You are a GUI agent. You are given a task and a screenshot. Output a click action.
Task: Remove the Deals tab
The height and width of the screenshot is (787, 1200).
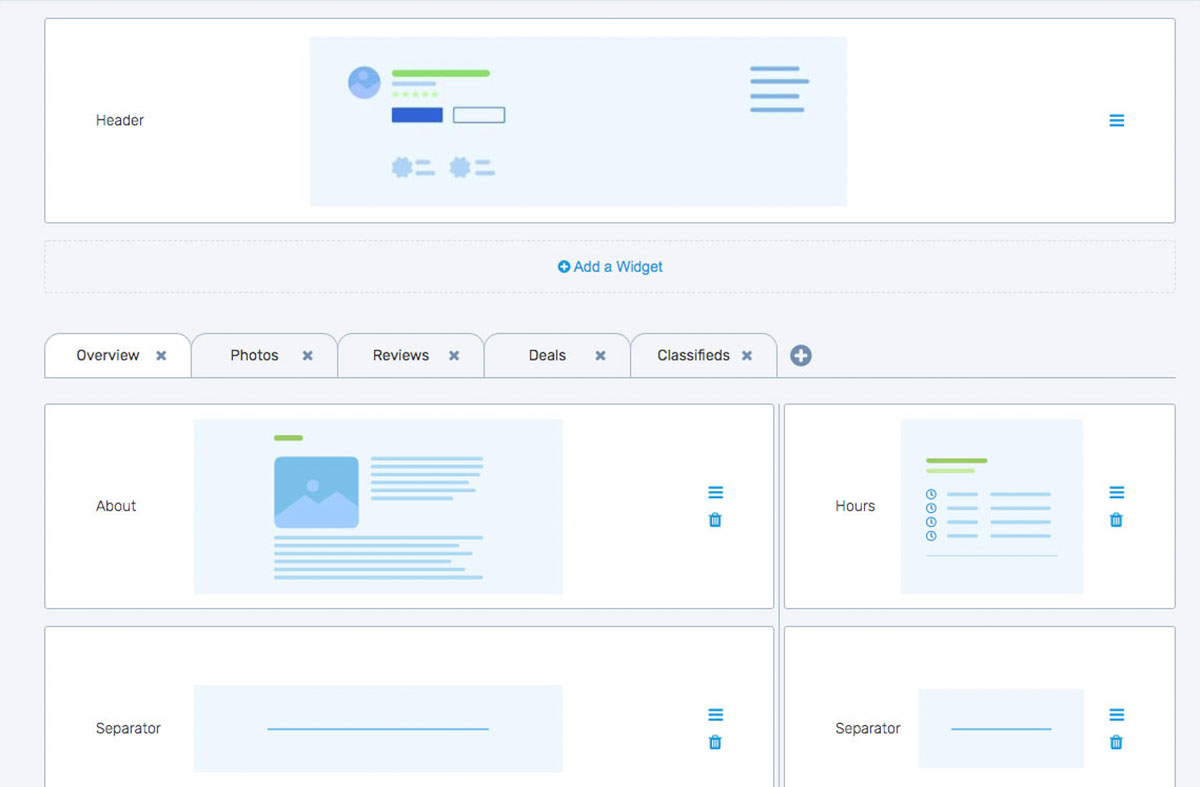(600, 356)
